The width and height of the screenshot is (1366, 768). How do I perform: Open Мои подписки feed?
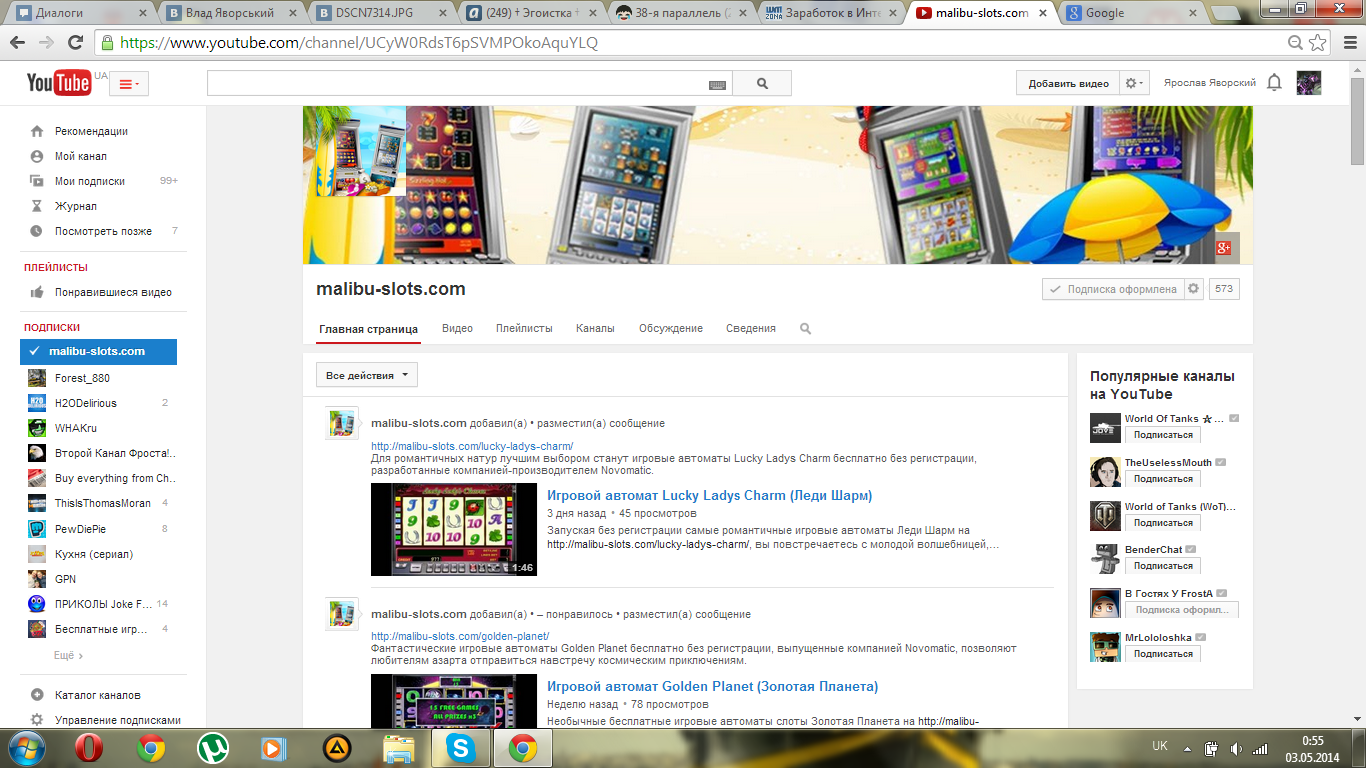90,181
